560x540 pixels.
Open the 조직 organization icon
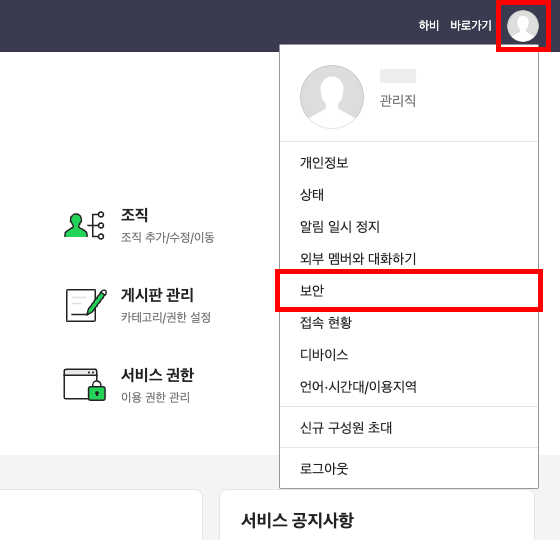pyautogui.click(x=84, y=225)
